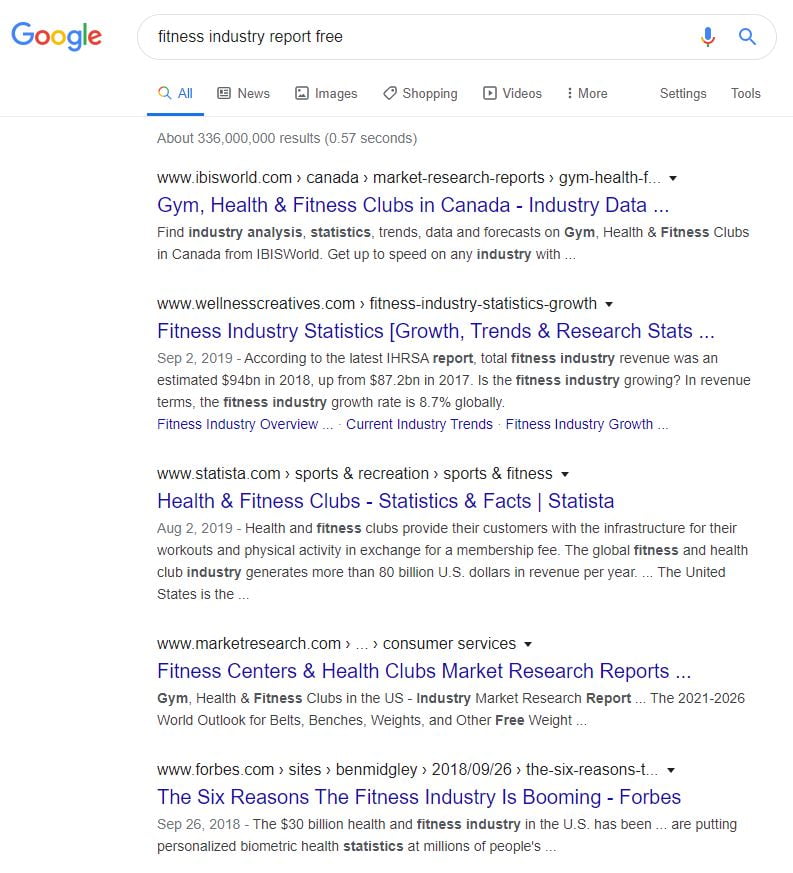793x873 pixels.
Task: Click the 'Sep 2, 2019' snippet date
Action: coord(195,359)
